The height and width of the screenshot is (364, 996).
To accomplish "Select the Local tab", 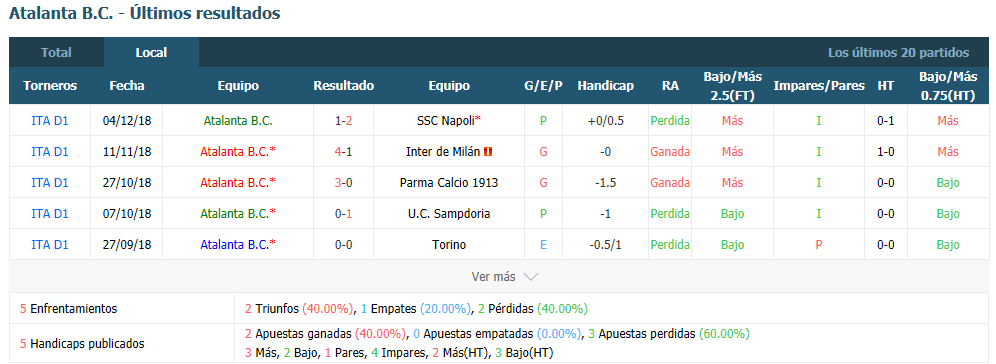I will pyautogui.click(x=151, y=53).
